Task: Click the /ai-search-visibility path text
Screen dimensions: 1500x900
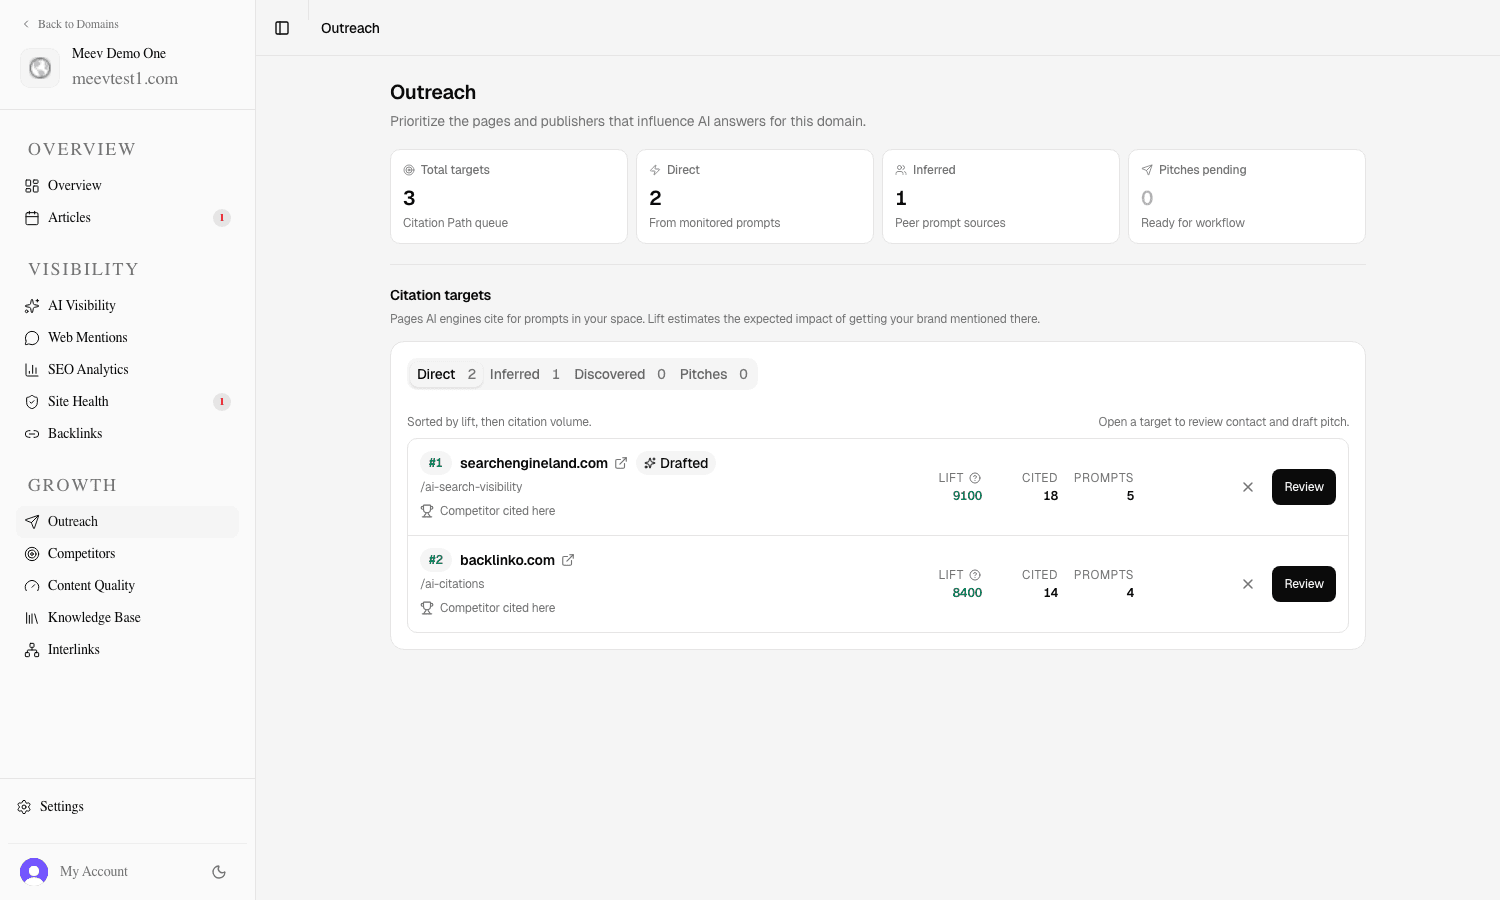Action: coord(471,487)
